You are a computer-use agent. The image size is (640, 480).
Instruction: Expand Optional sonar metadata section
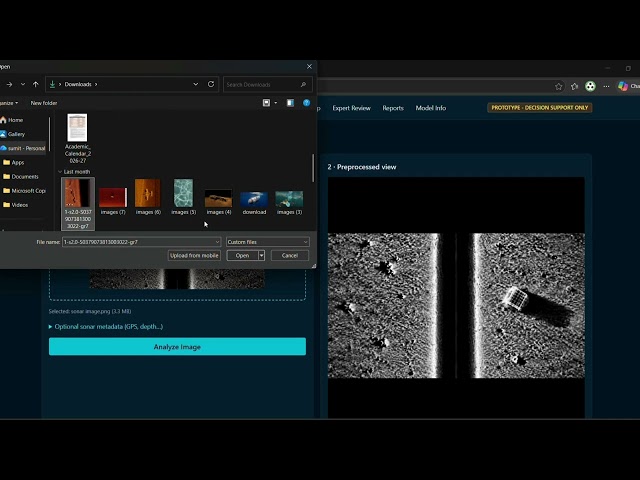coord(106,327)
